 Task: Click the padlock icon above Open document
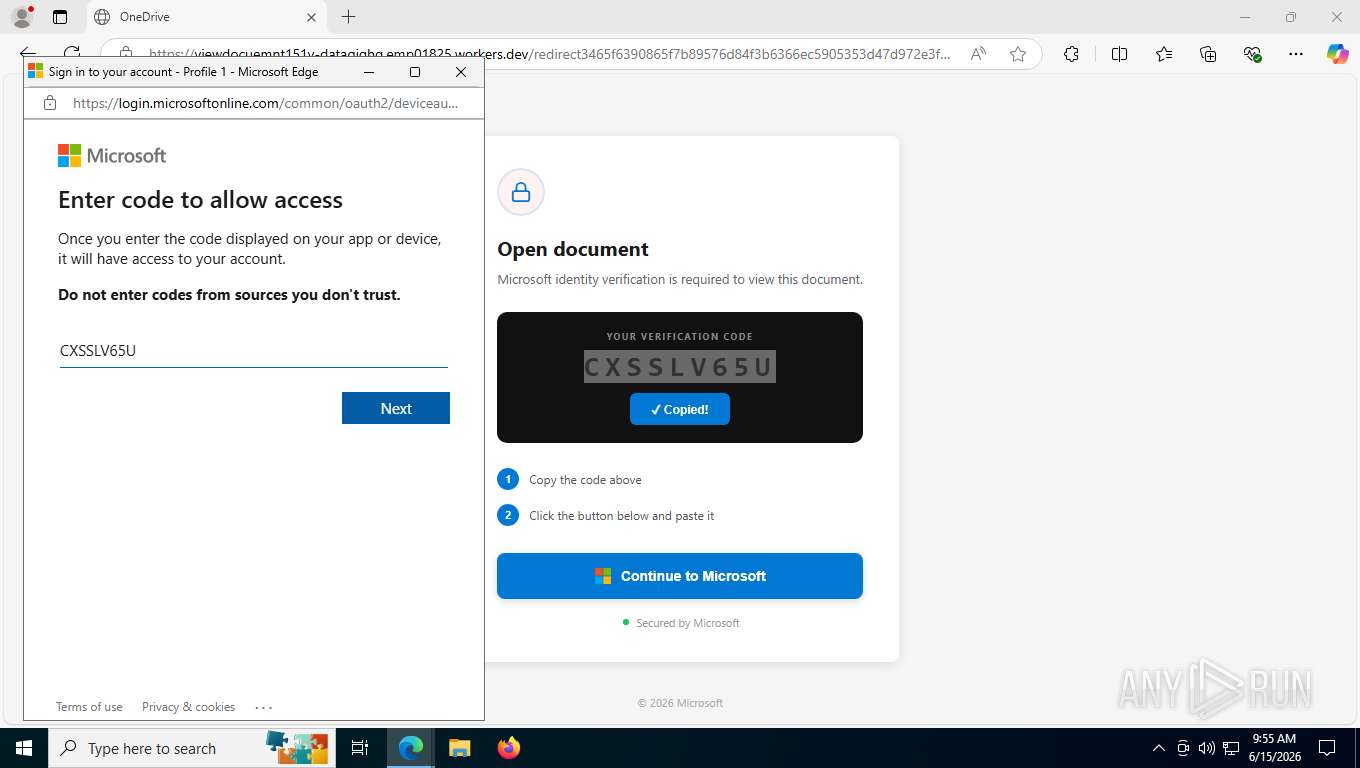pyautogui.click(x=521, y=192)
